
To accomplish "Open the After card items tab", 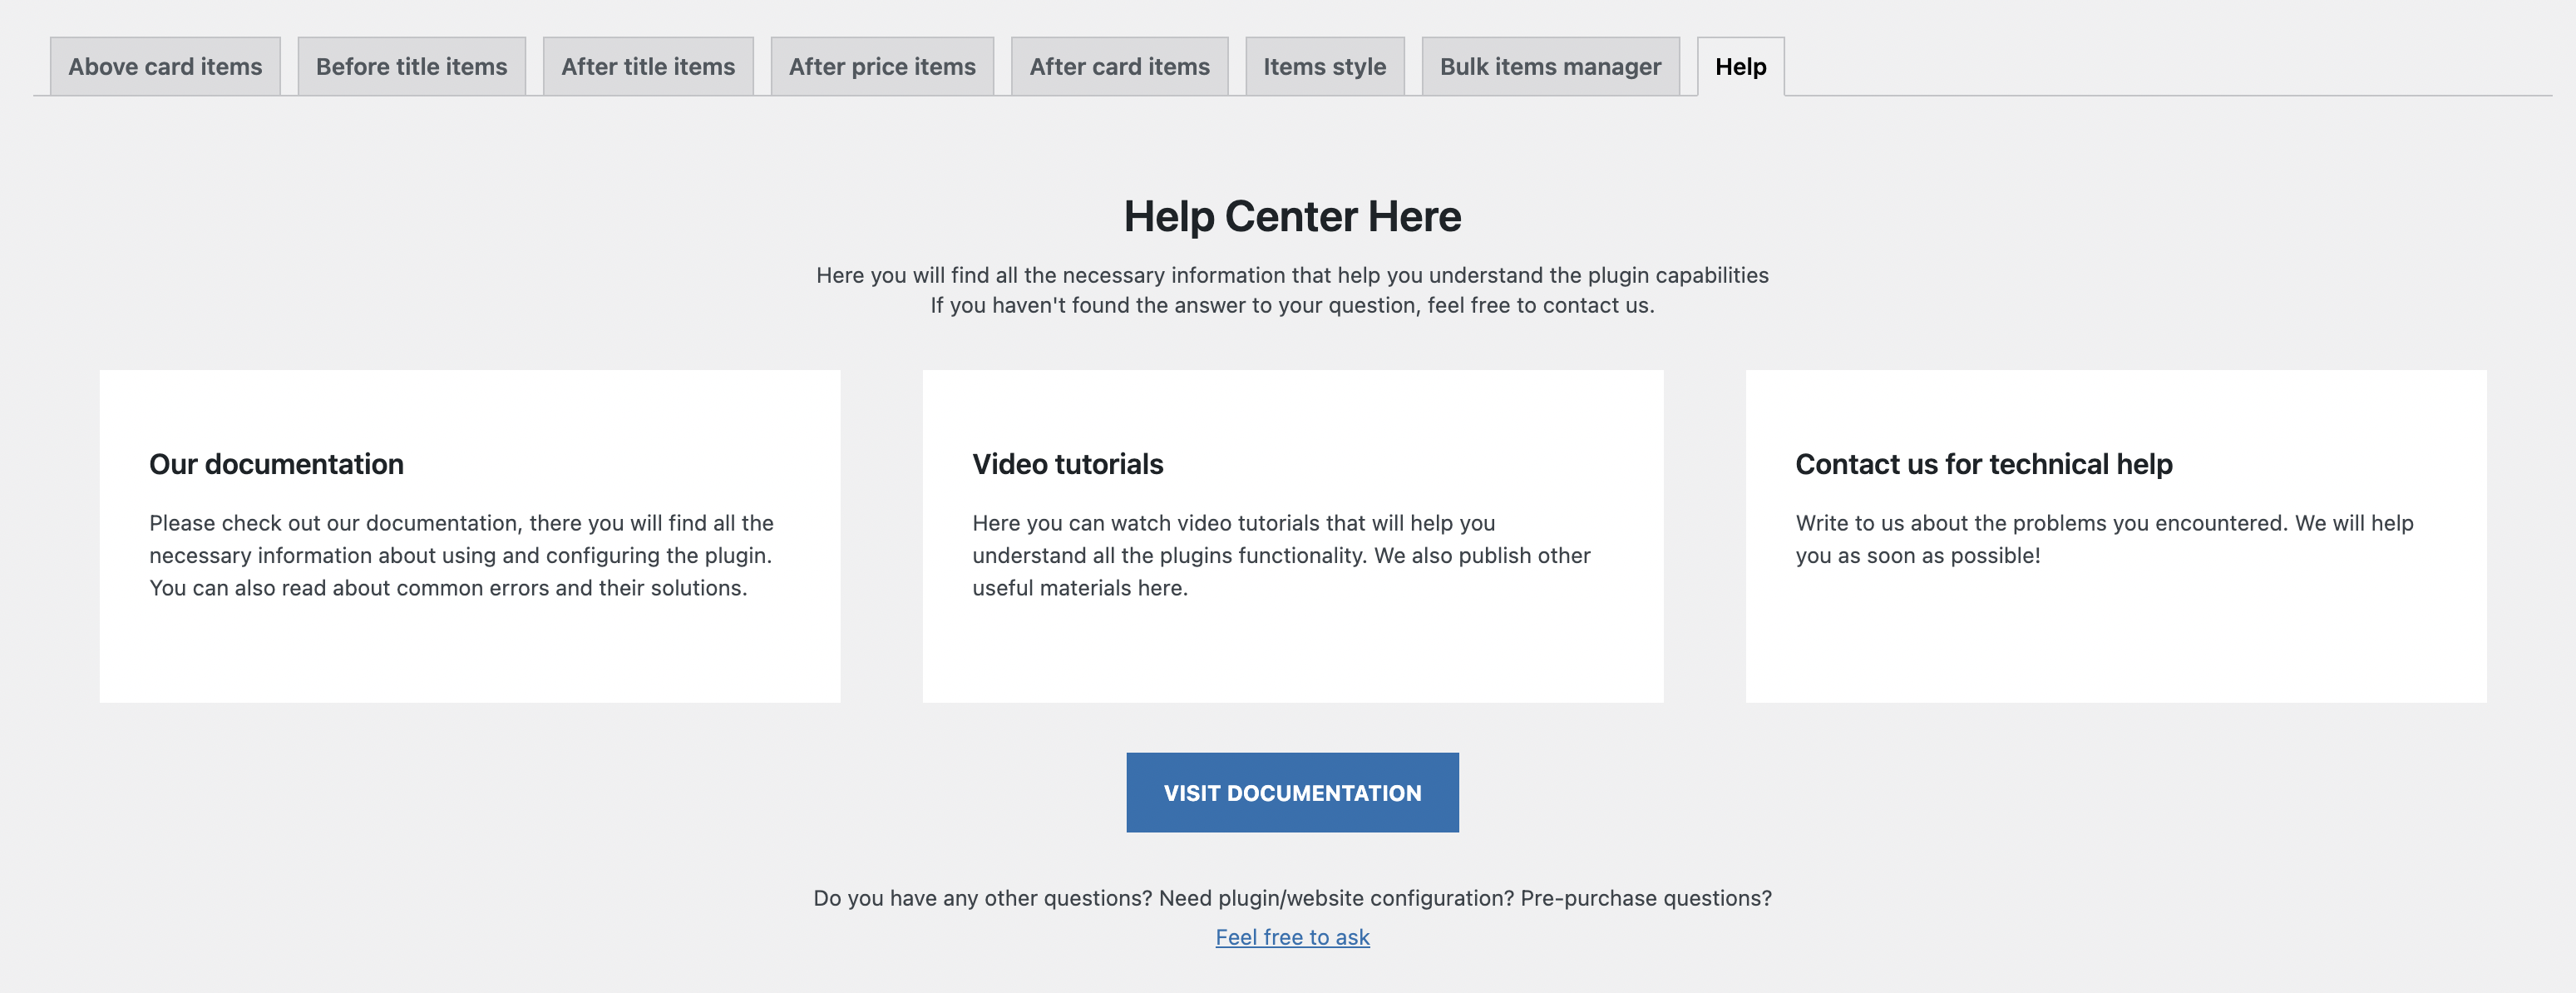I will pyautogui.click(x=1119, y=67).
